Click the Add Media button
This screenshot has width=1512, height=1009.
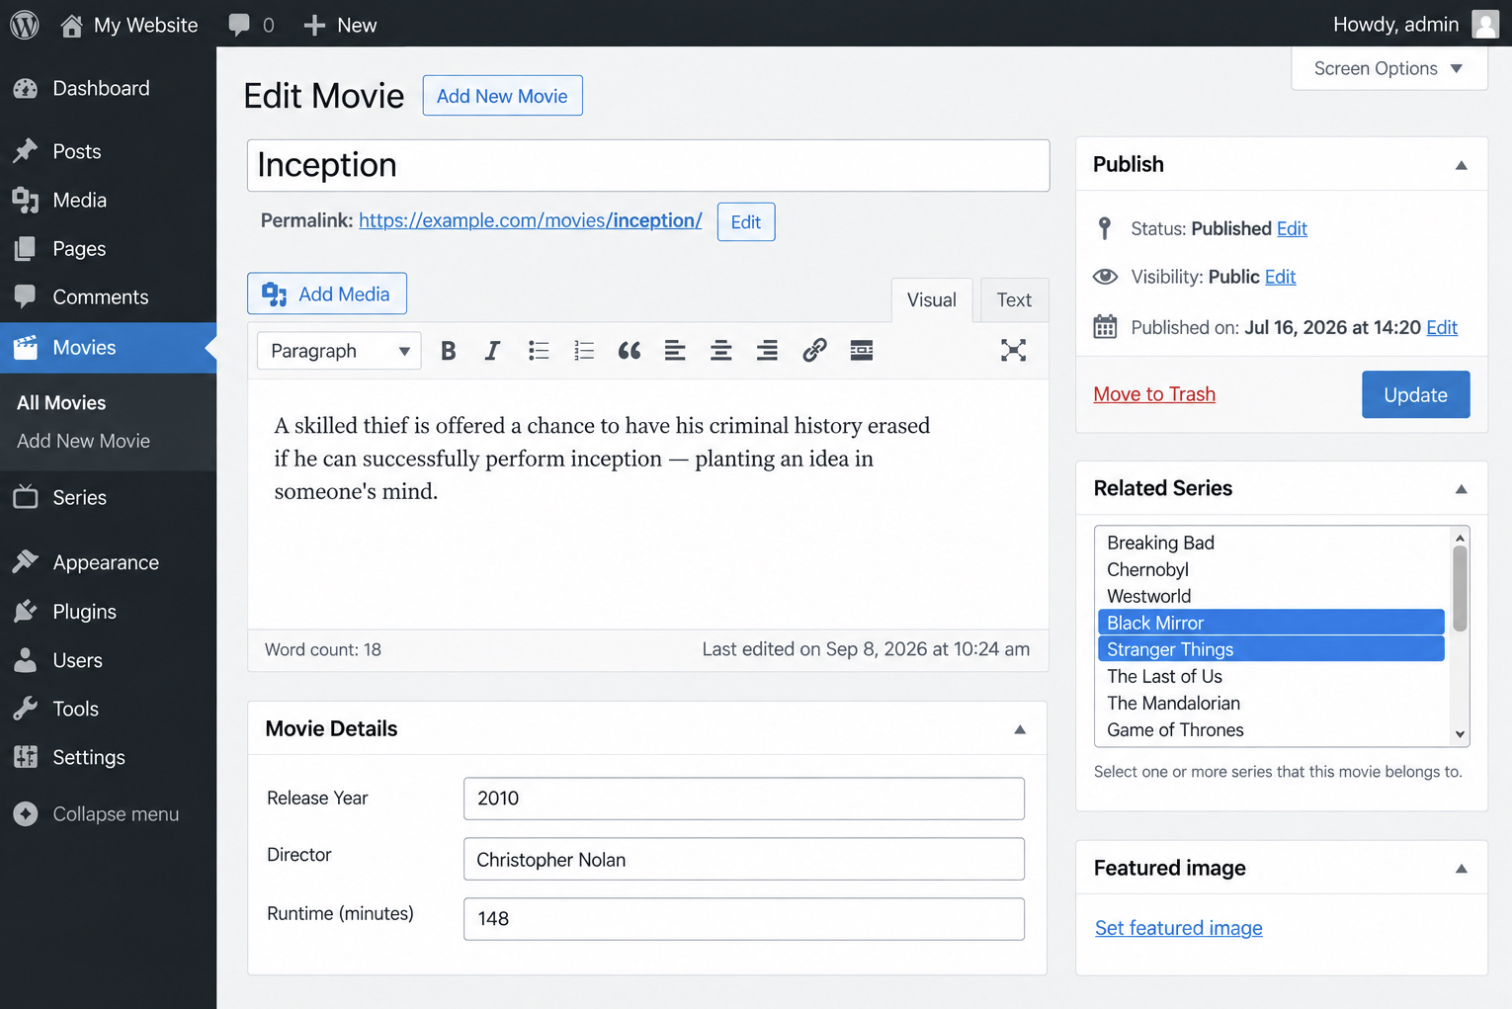pyautogui.click(x=327, y=294)
